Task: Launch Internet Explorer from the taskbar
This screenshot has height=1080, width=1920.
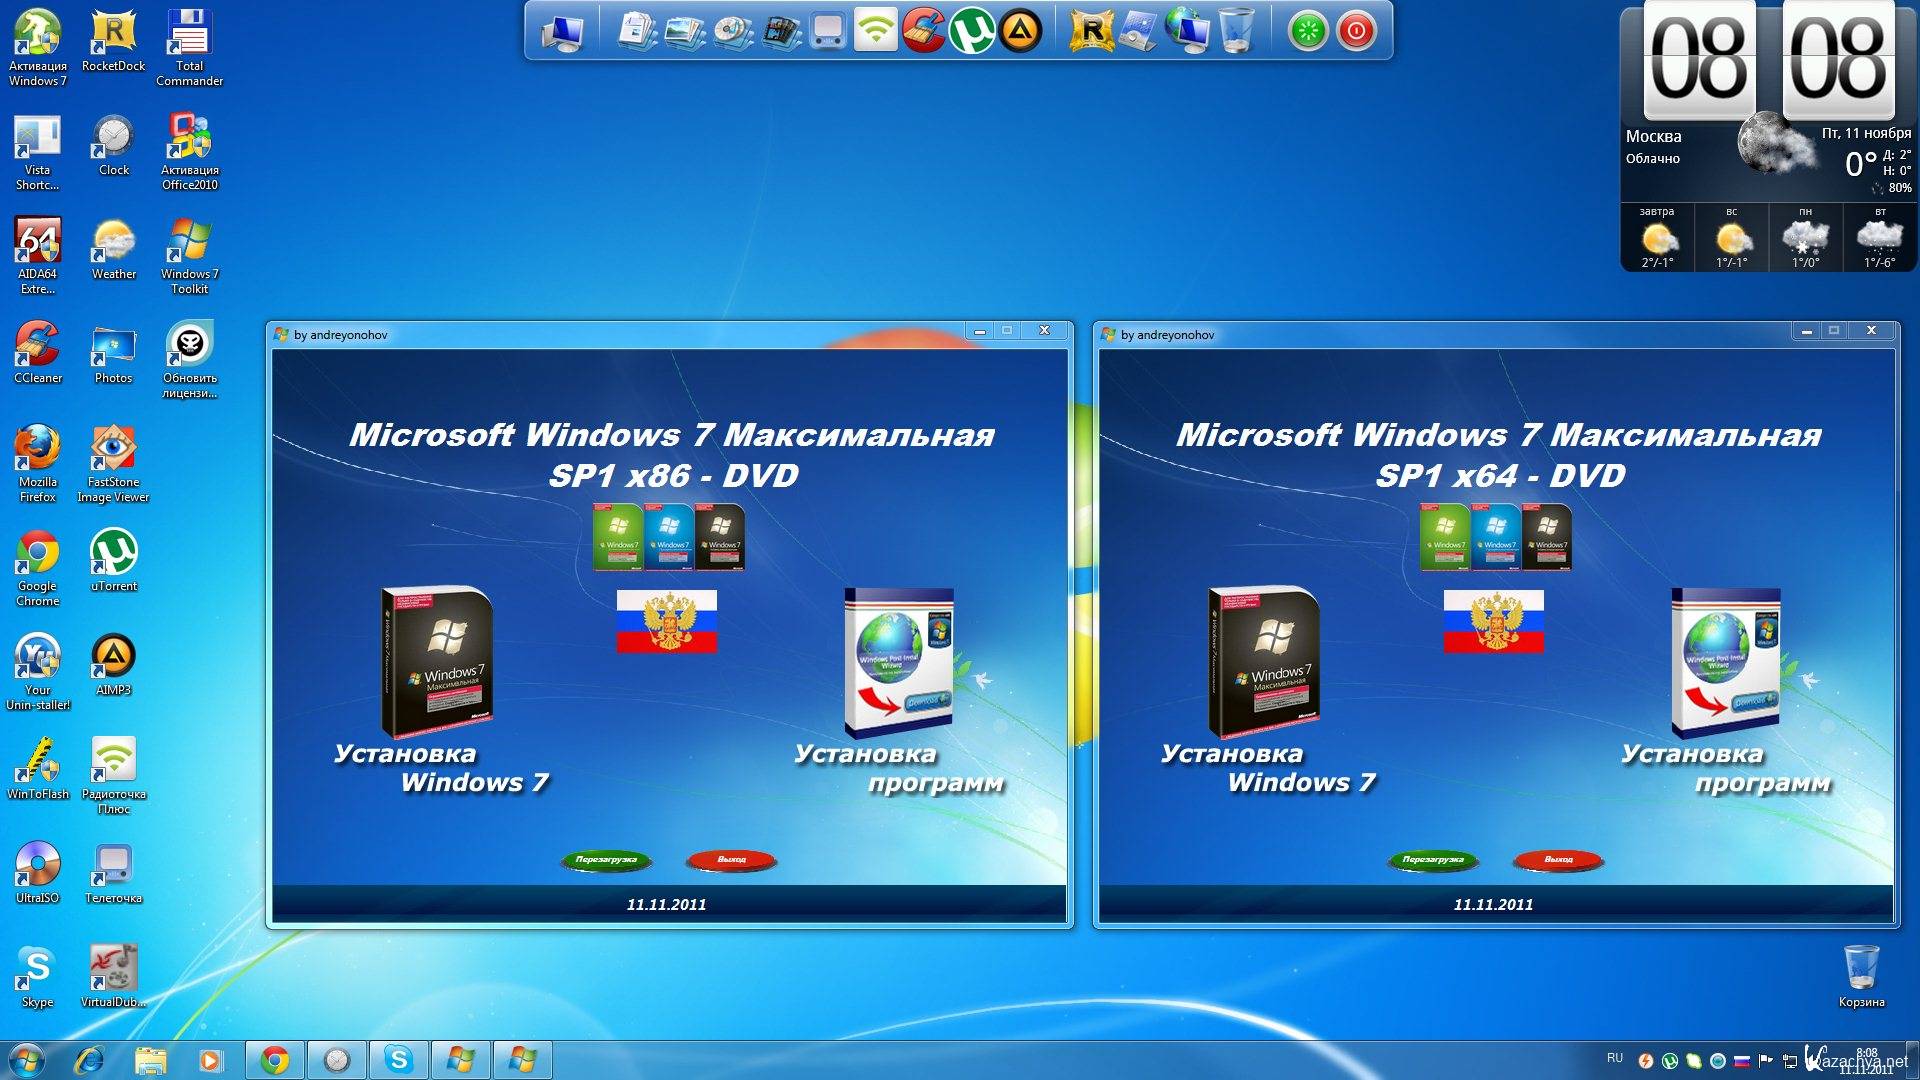Action: coord(89,1060)
